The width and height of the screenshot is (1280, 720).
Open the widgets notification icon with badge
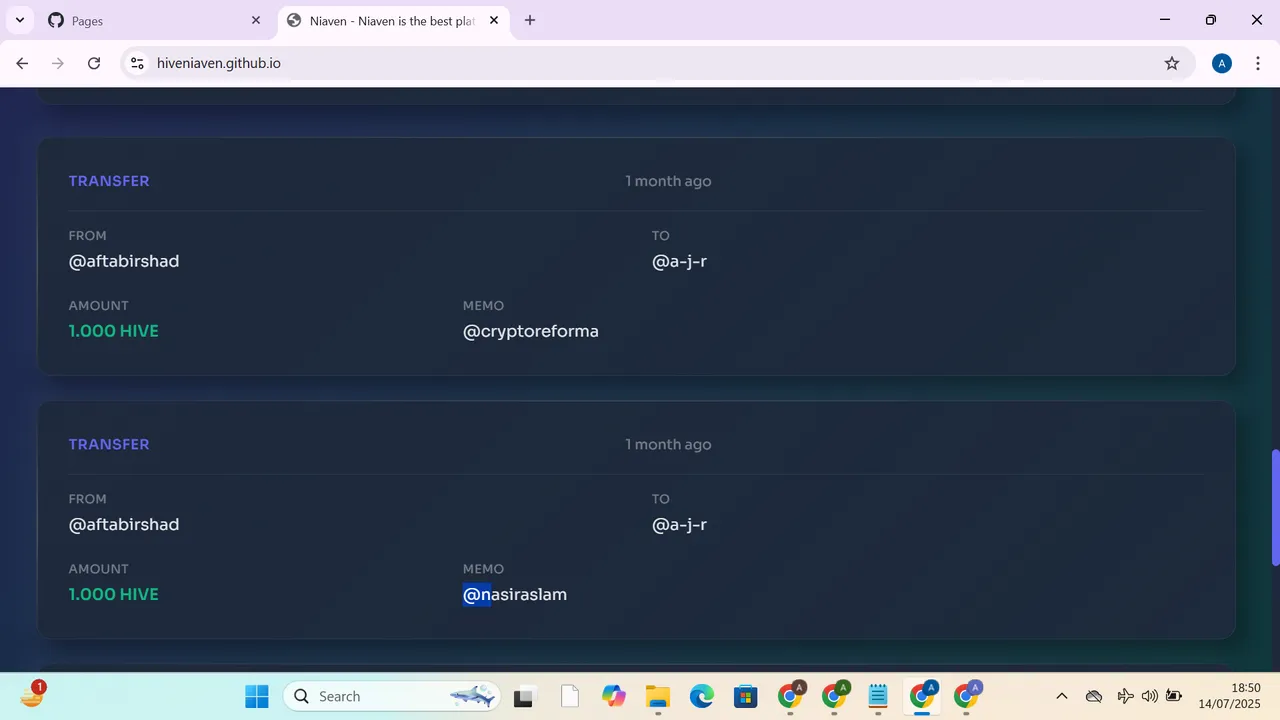(x=33, y=694)
